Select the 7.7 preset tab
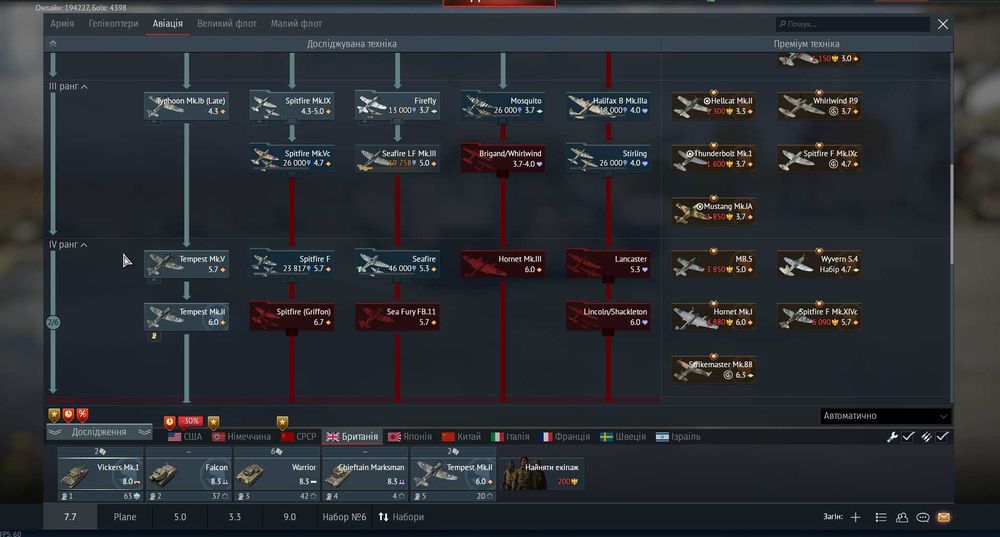The image size is (1000, 537). point(70,517)
